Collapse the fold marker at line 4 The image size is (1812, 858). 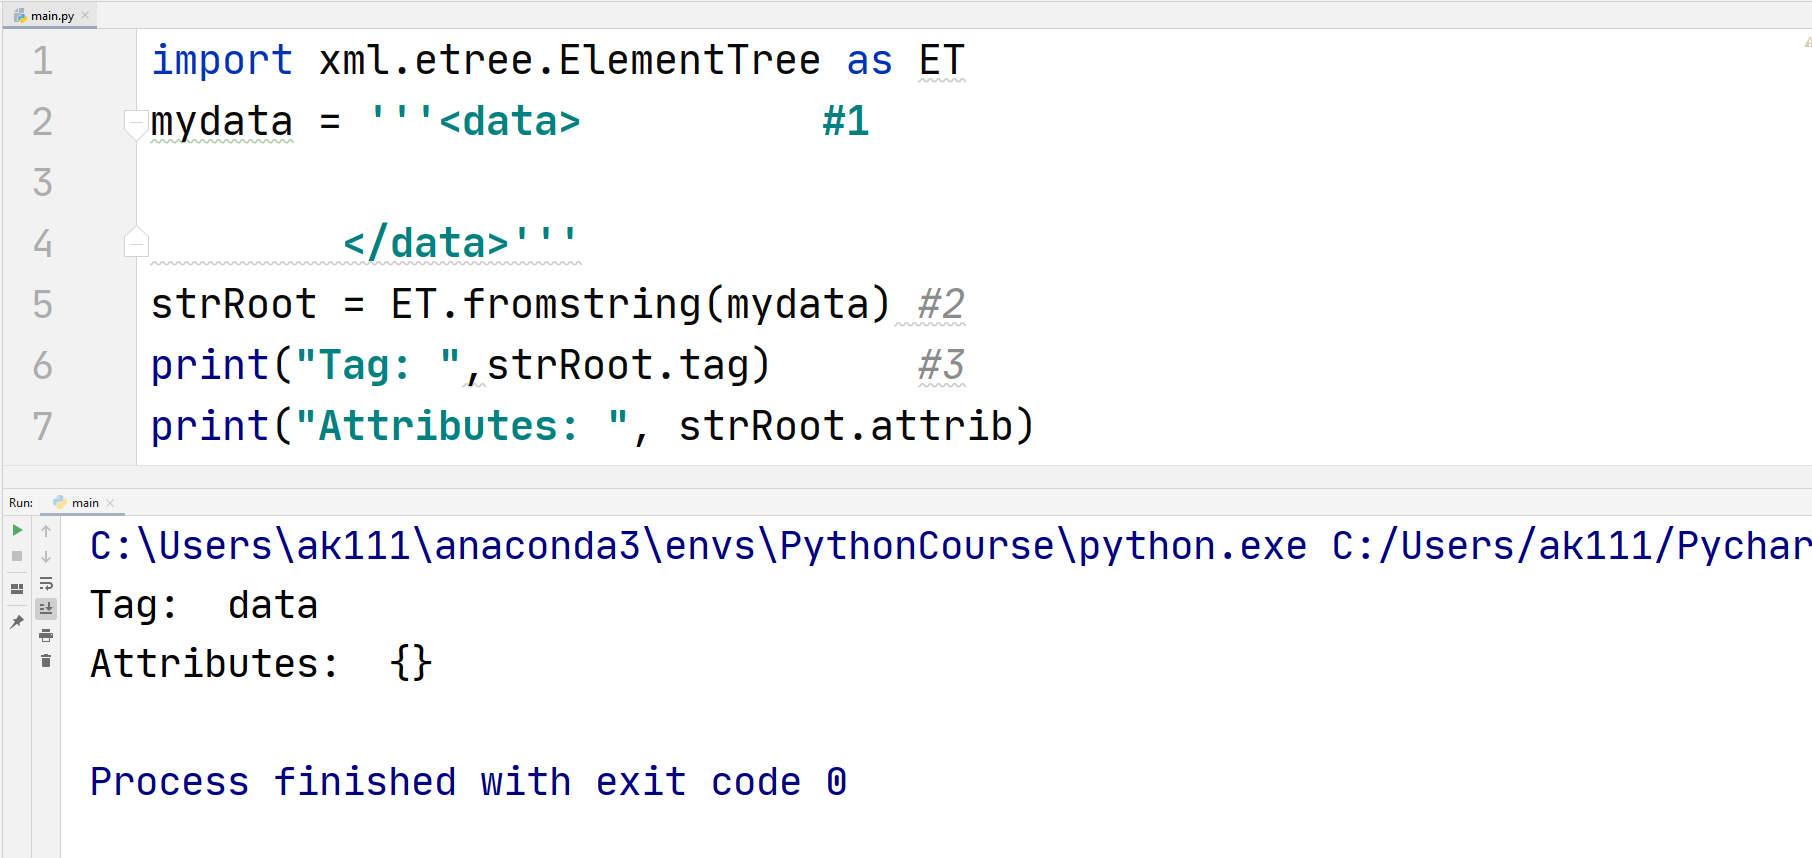coord(135,241)
